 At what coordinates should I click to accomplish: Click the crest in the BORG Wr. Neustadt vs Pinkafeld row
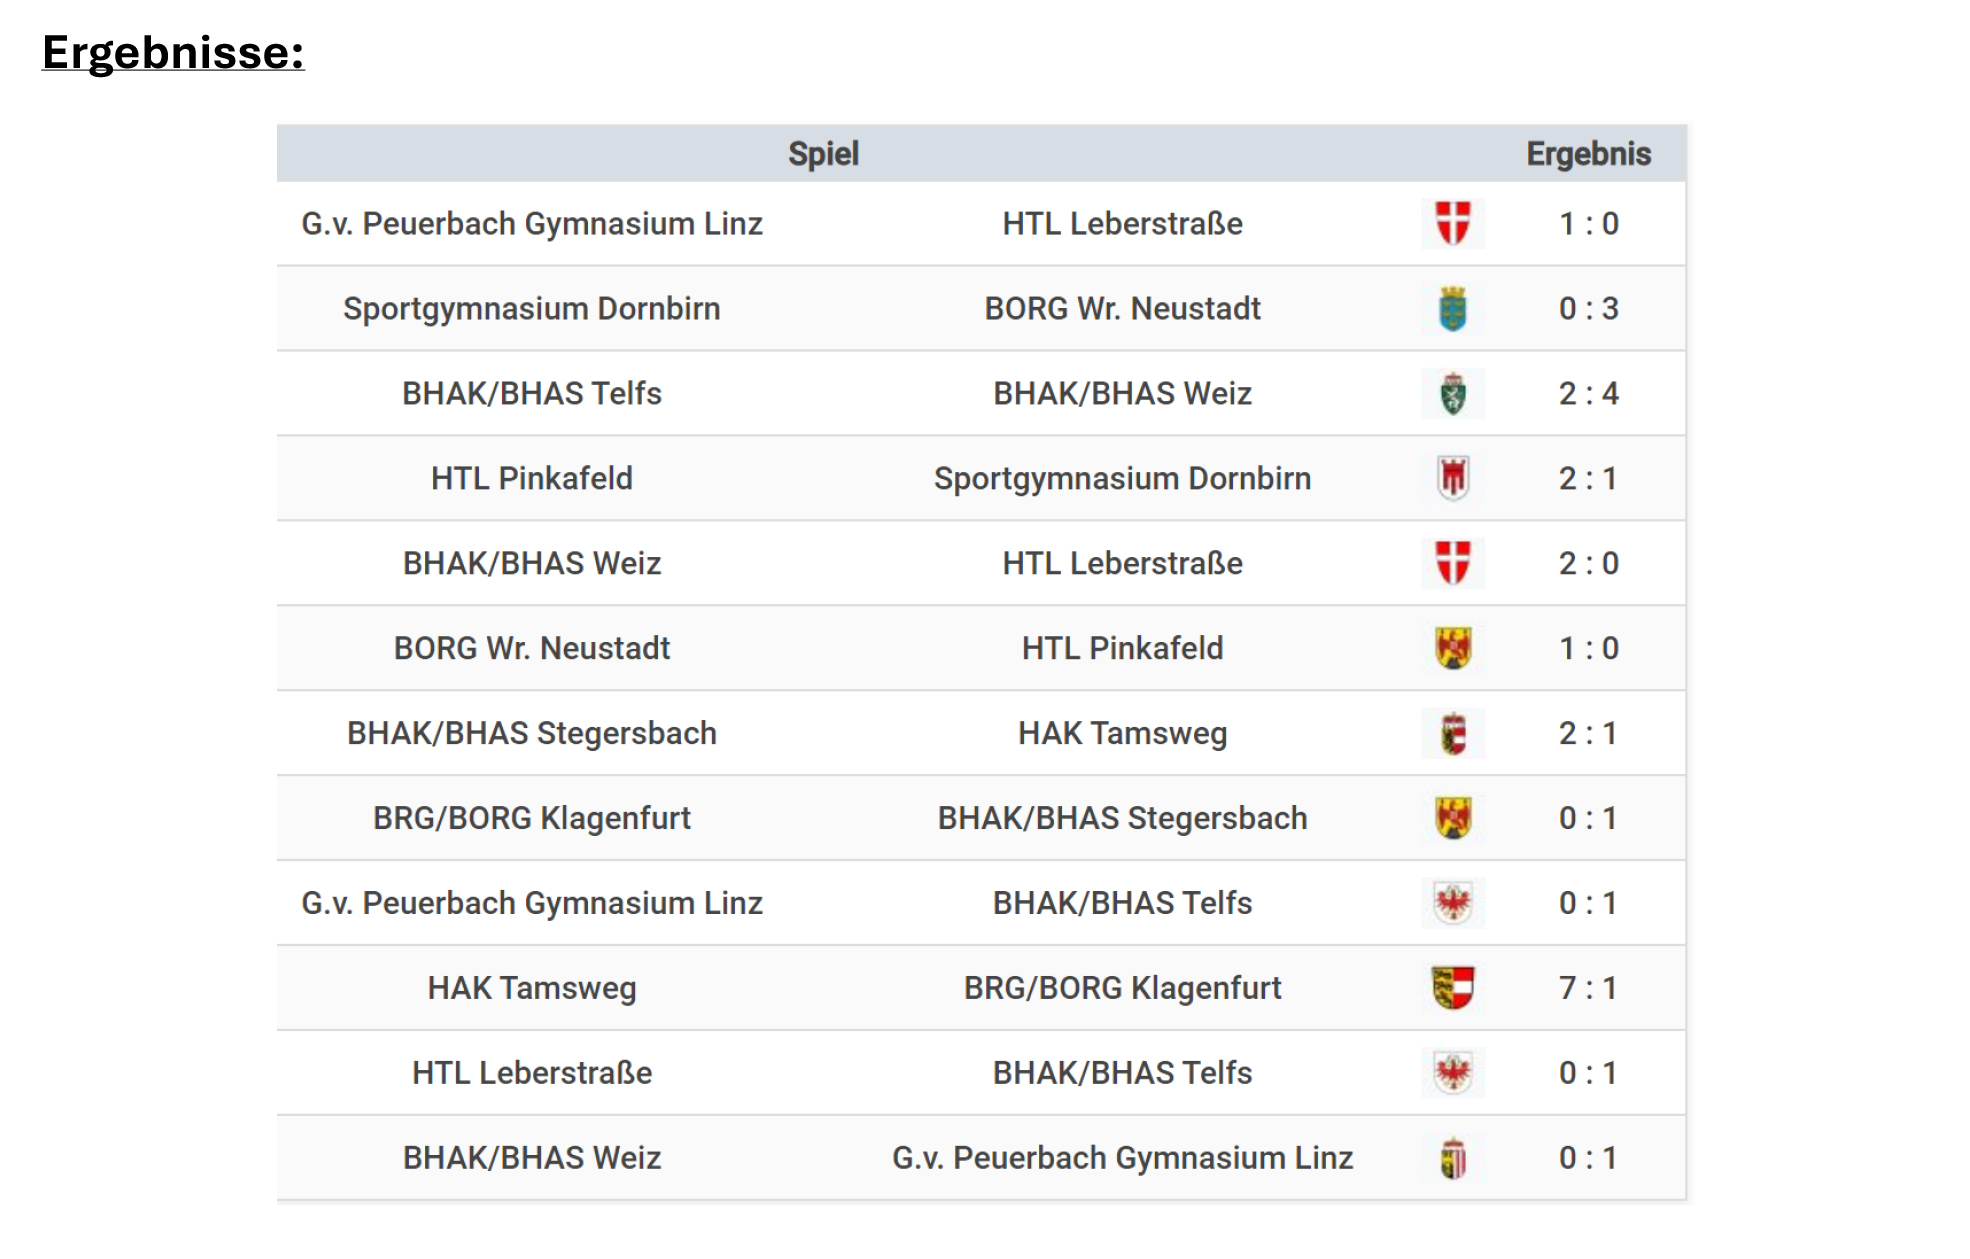(1452, 649)
